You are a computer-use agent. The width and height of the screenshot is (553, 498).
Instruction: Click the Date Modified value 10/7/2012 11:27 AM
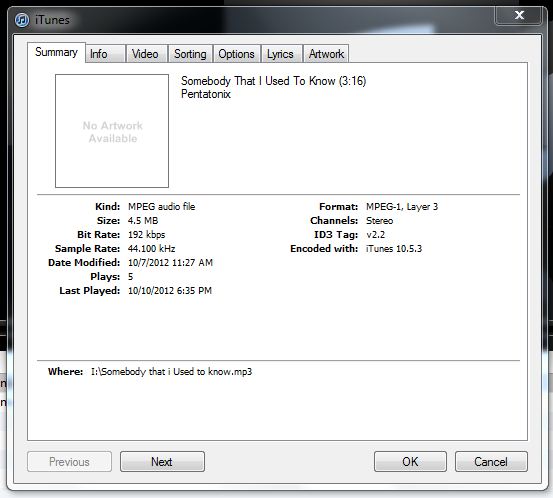point(170,263)
